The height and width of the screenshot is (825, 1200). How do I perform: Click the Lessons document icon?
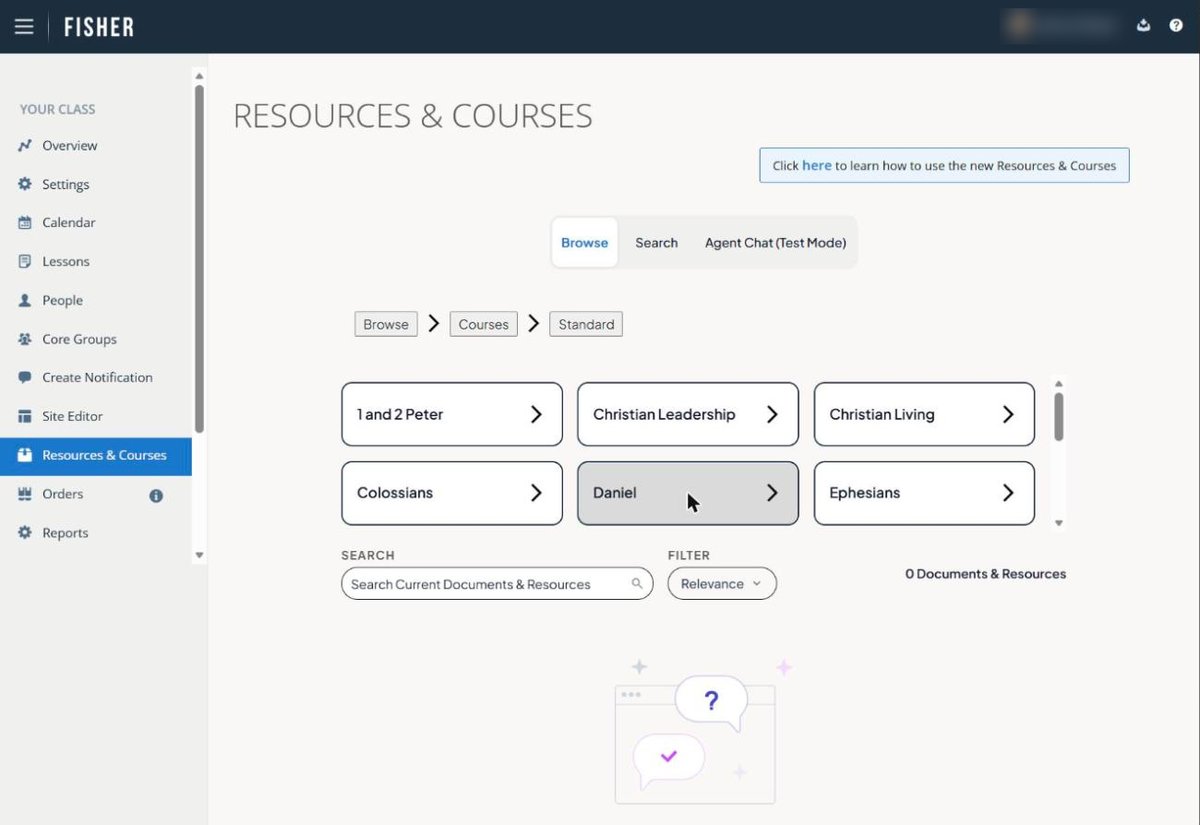tap(25, 262)
